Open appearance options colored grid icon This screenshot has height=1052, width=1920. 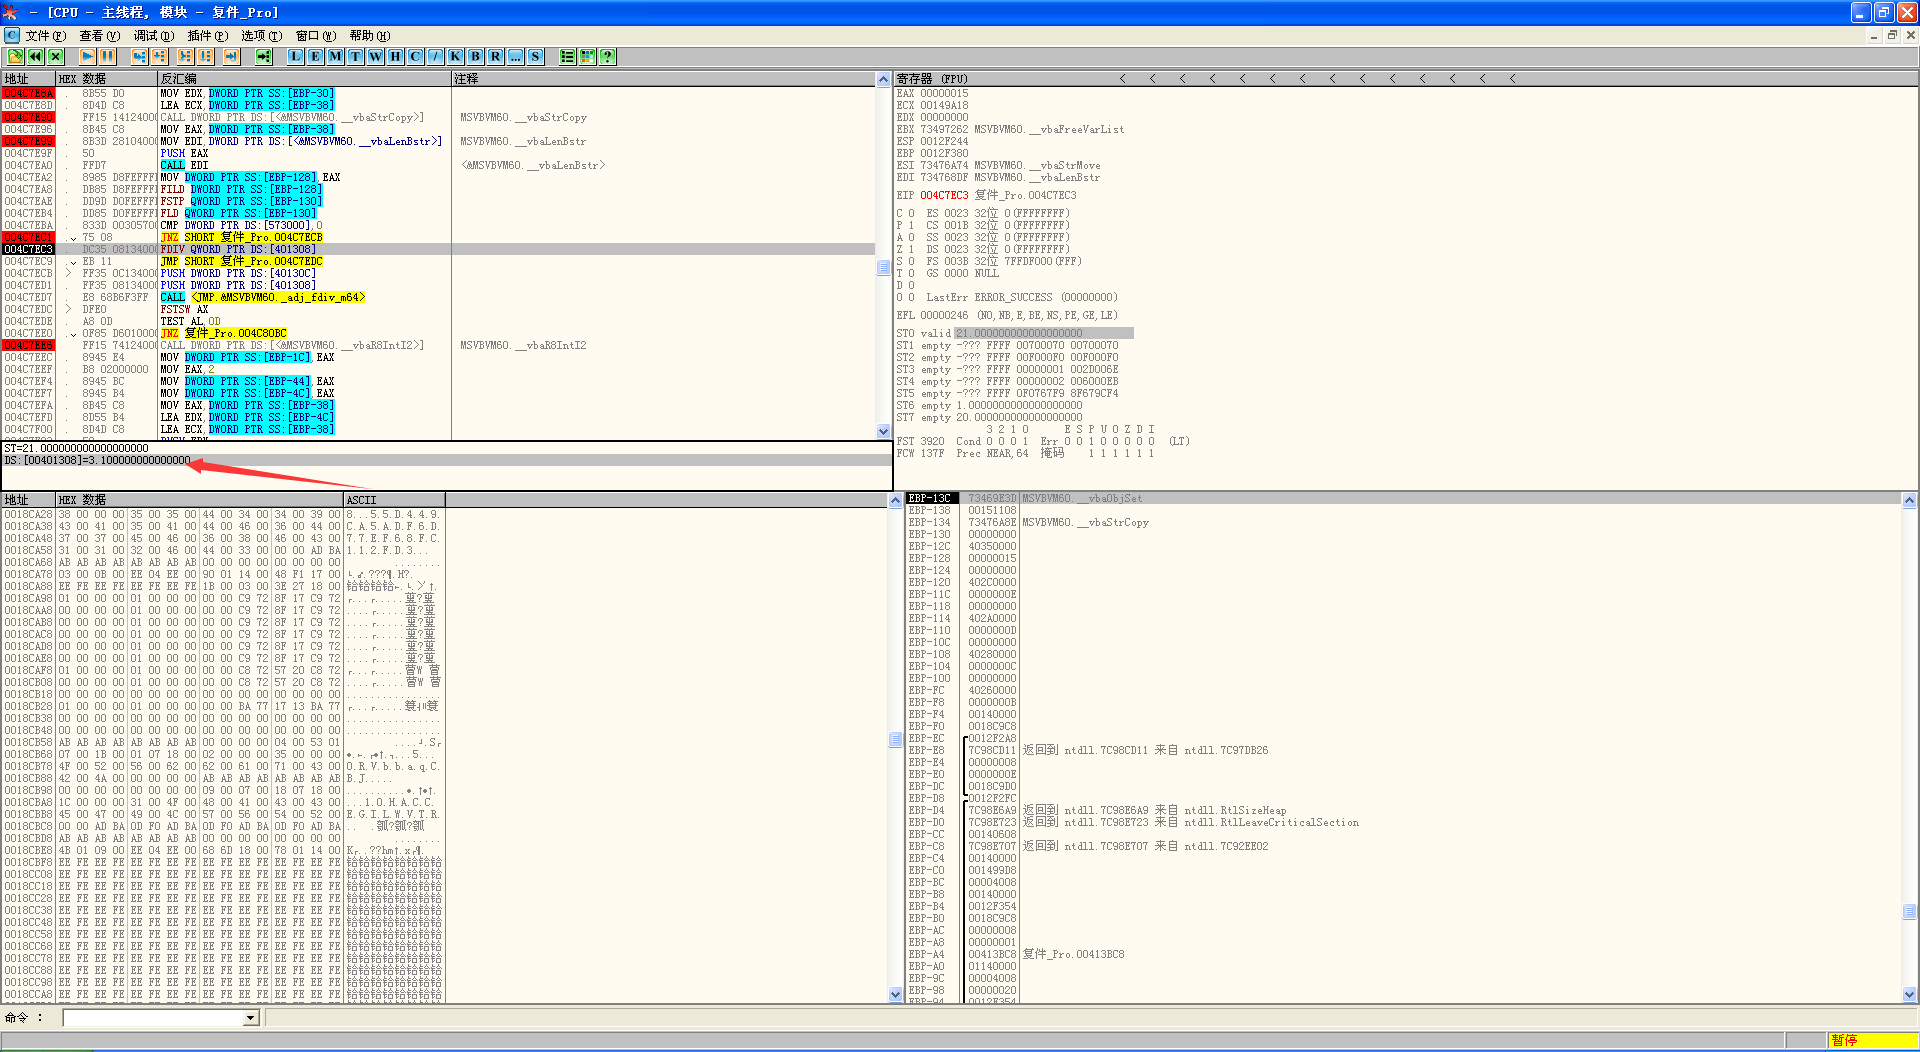[x=587, y=57]
